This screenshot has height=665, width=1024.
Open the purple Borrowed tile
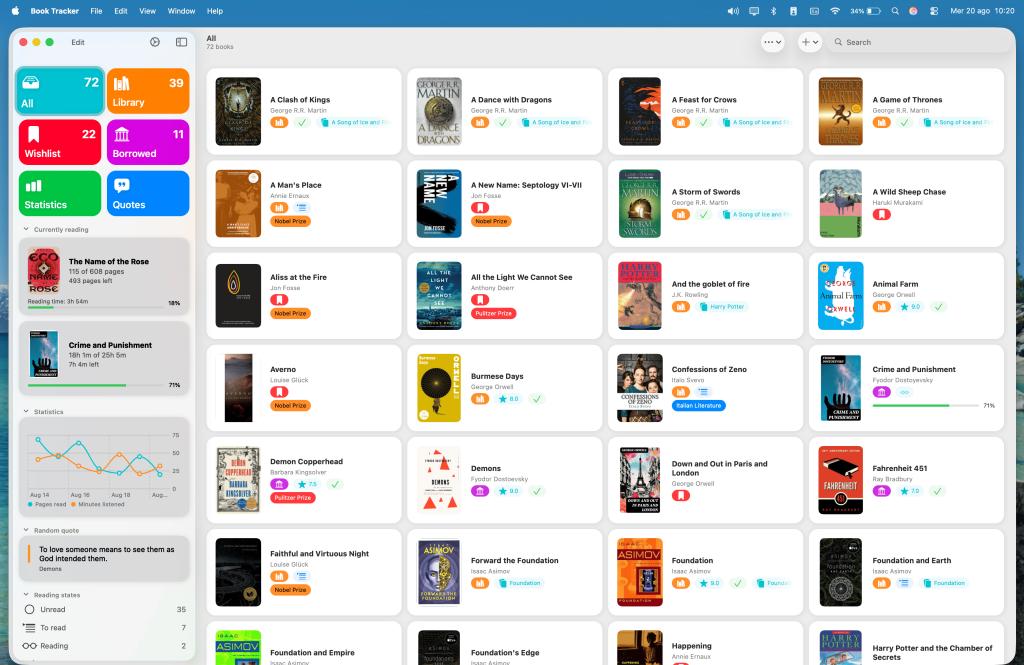[148, 143]
